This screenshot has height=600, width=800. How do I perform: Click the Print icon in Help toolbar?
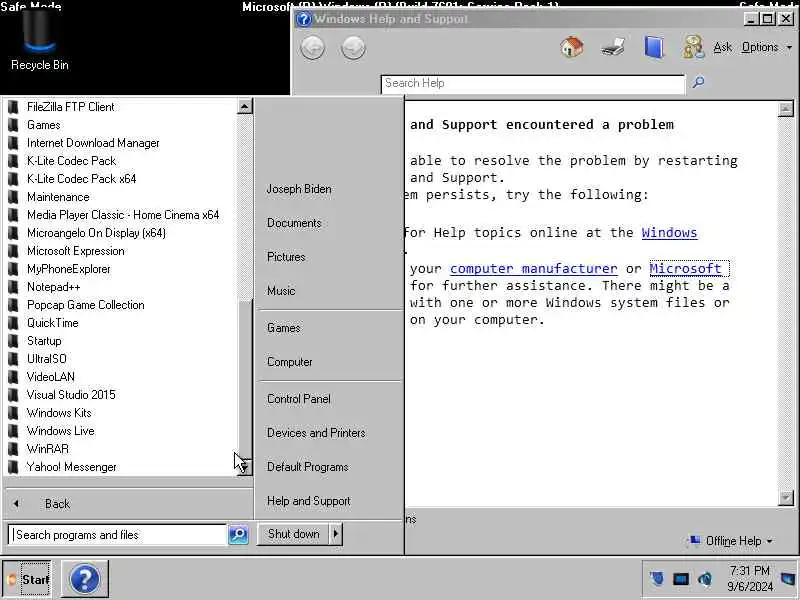point(613,47)
